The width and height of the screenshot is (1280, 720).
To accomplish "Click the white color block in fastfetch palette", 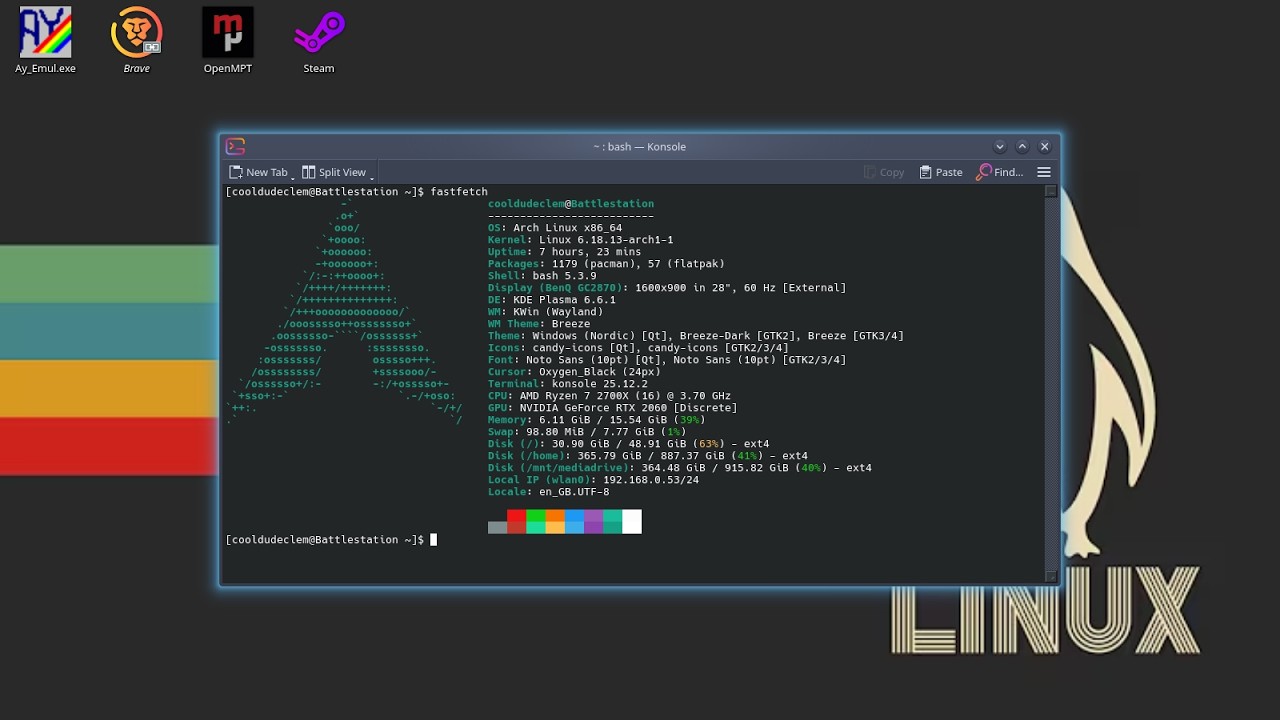I will click(632, 521).
